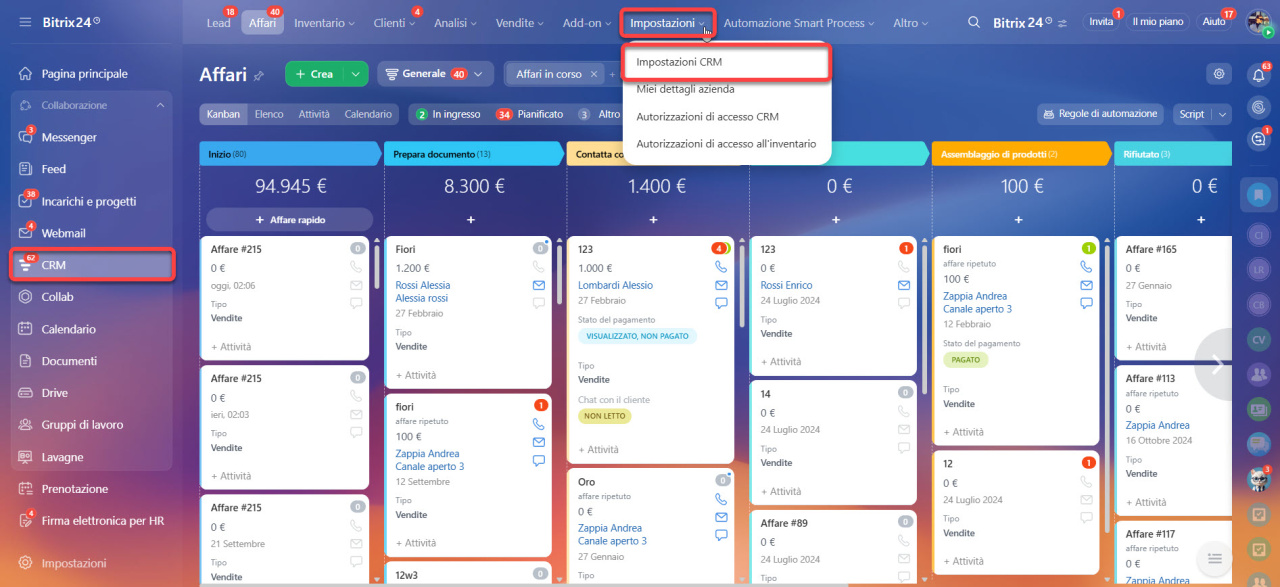Click the right arrow to scroll kanban
1280x587 pixels.
[1218, 365]
